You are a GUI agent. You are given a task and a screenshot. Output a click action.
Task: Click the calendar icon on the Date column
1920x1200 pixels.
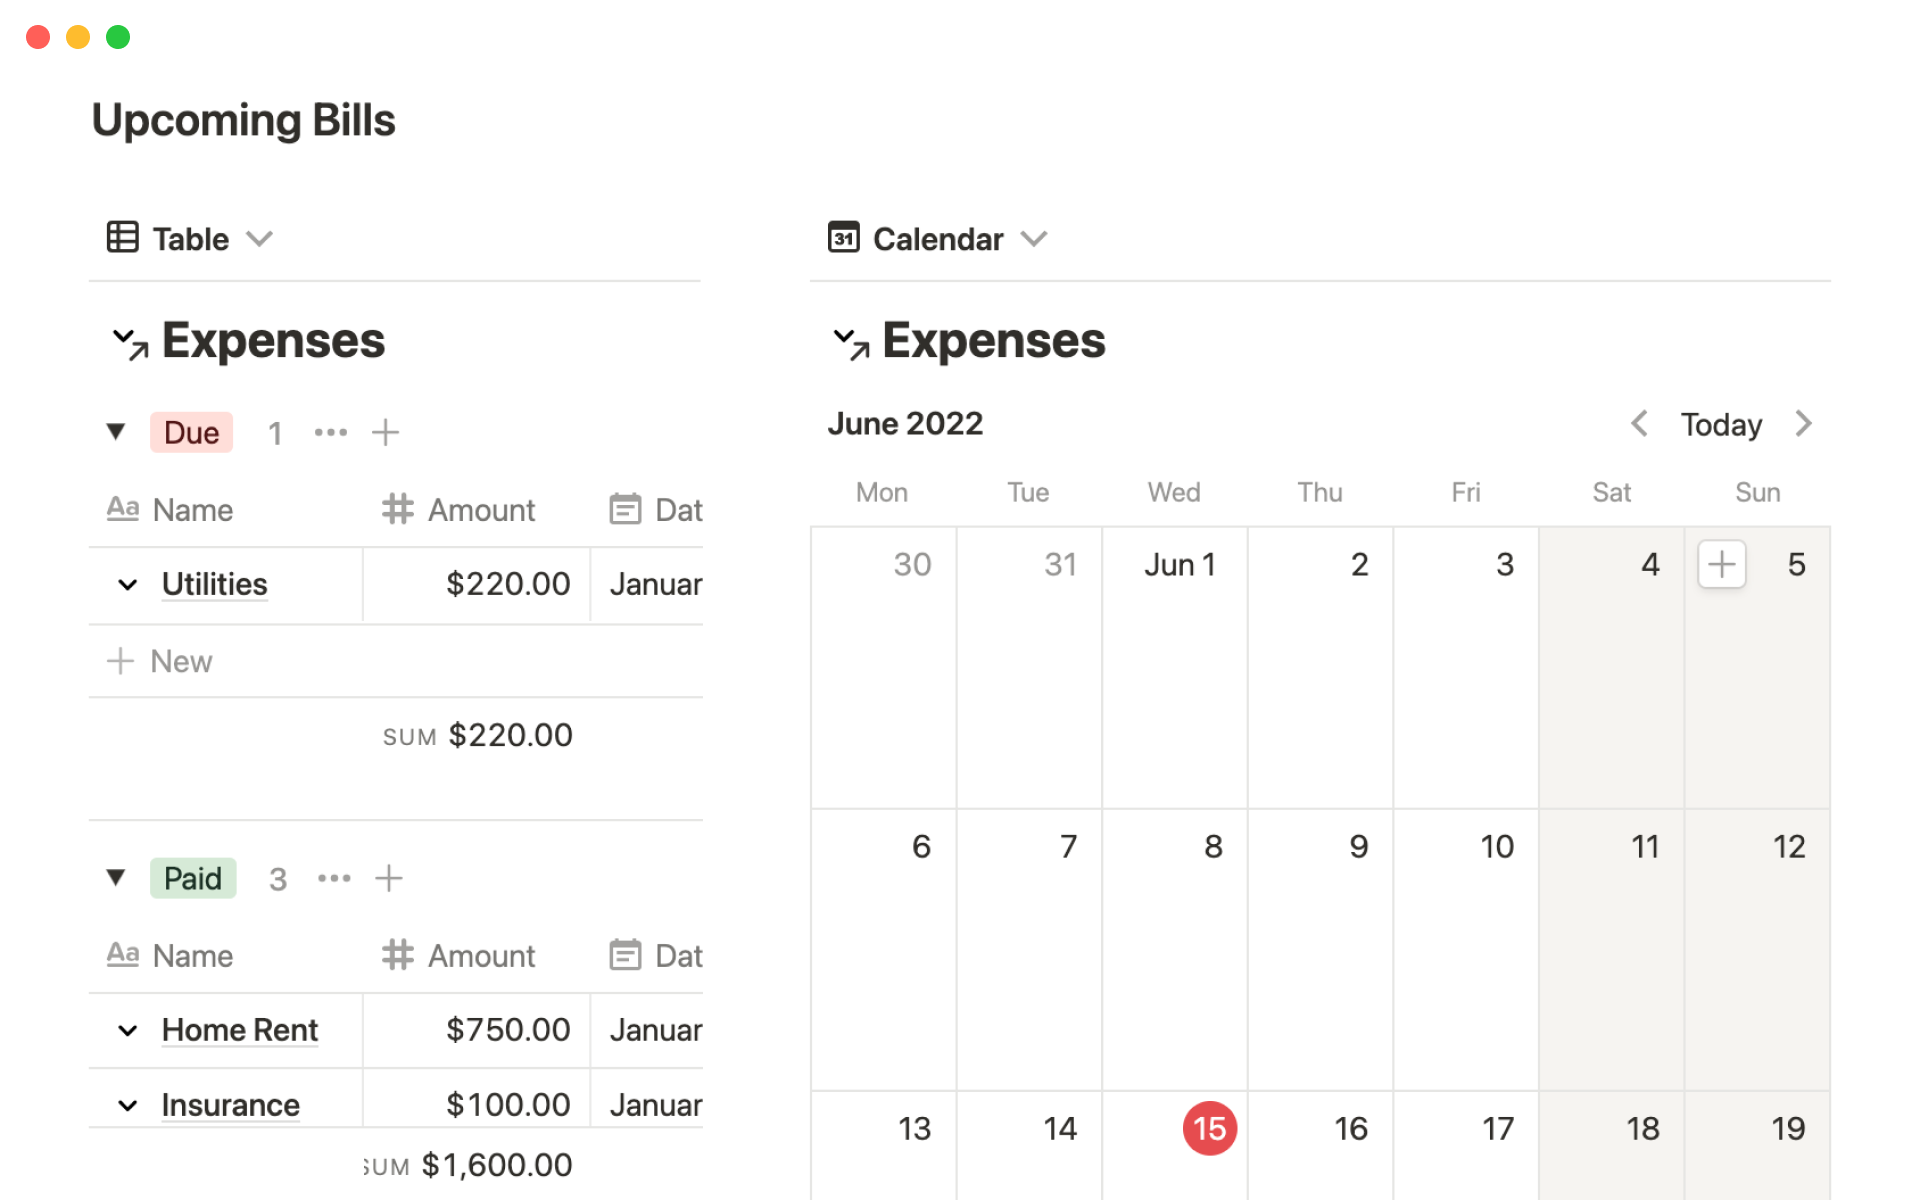click(625, 509)
